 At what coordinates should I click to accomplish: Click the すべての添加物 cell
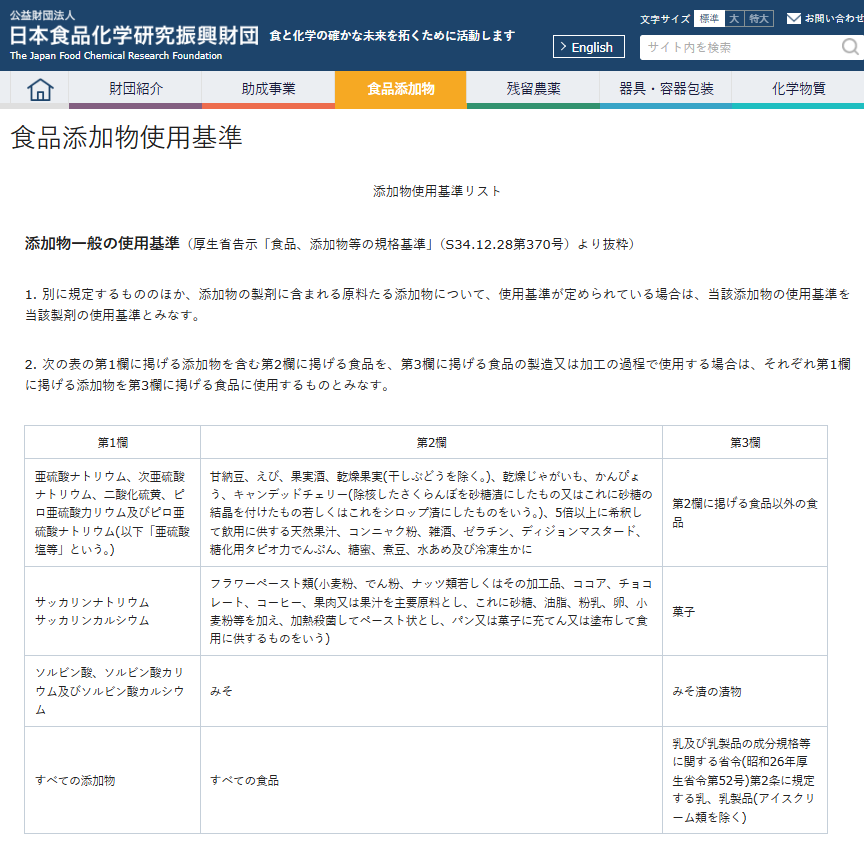pyautogui.click(x=112, y=780)
